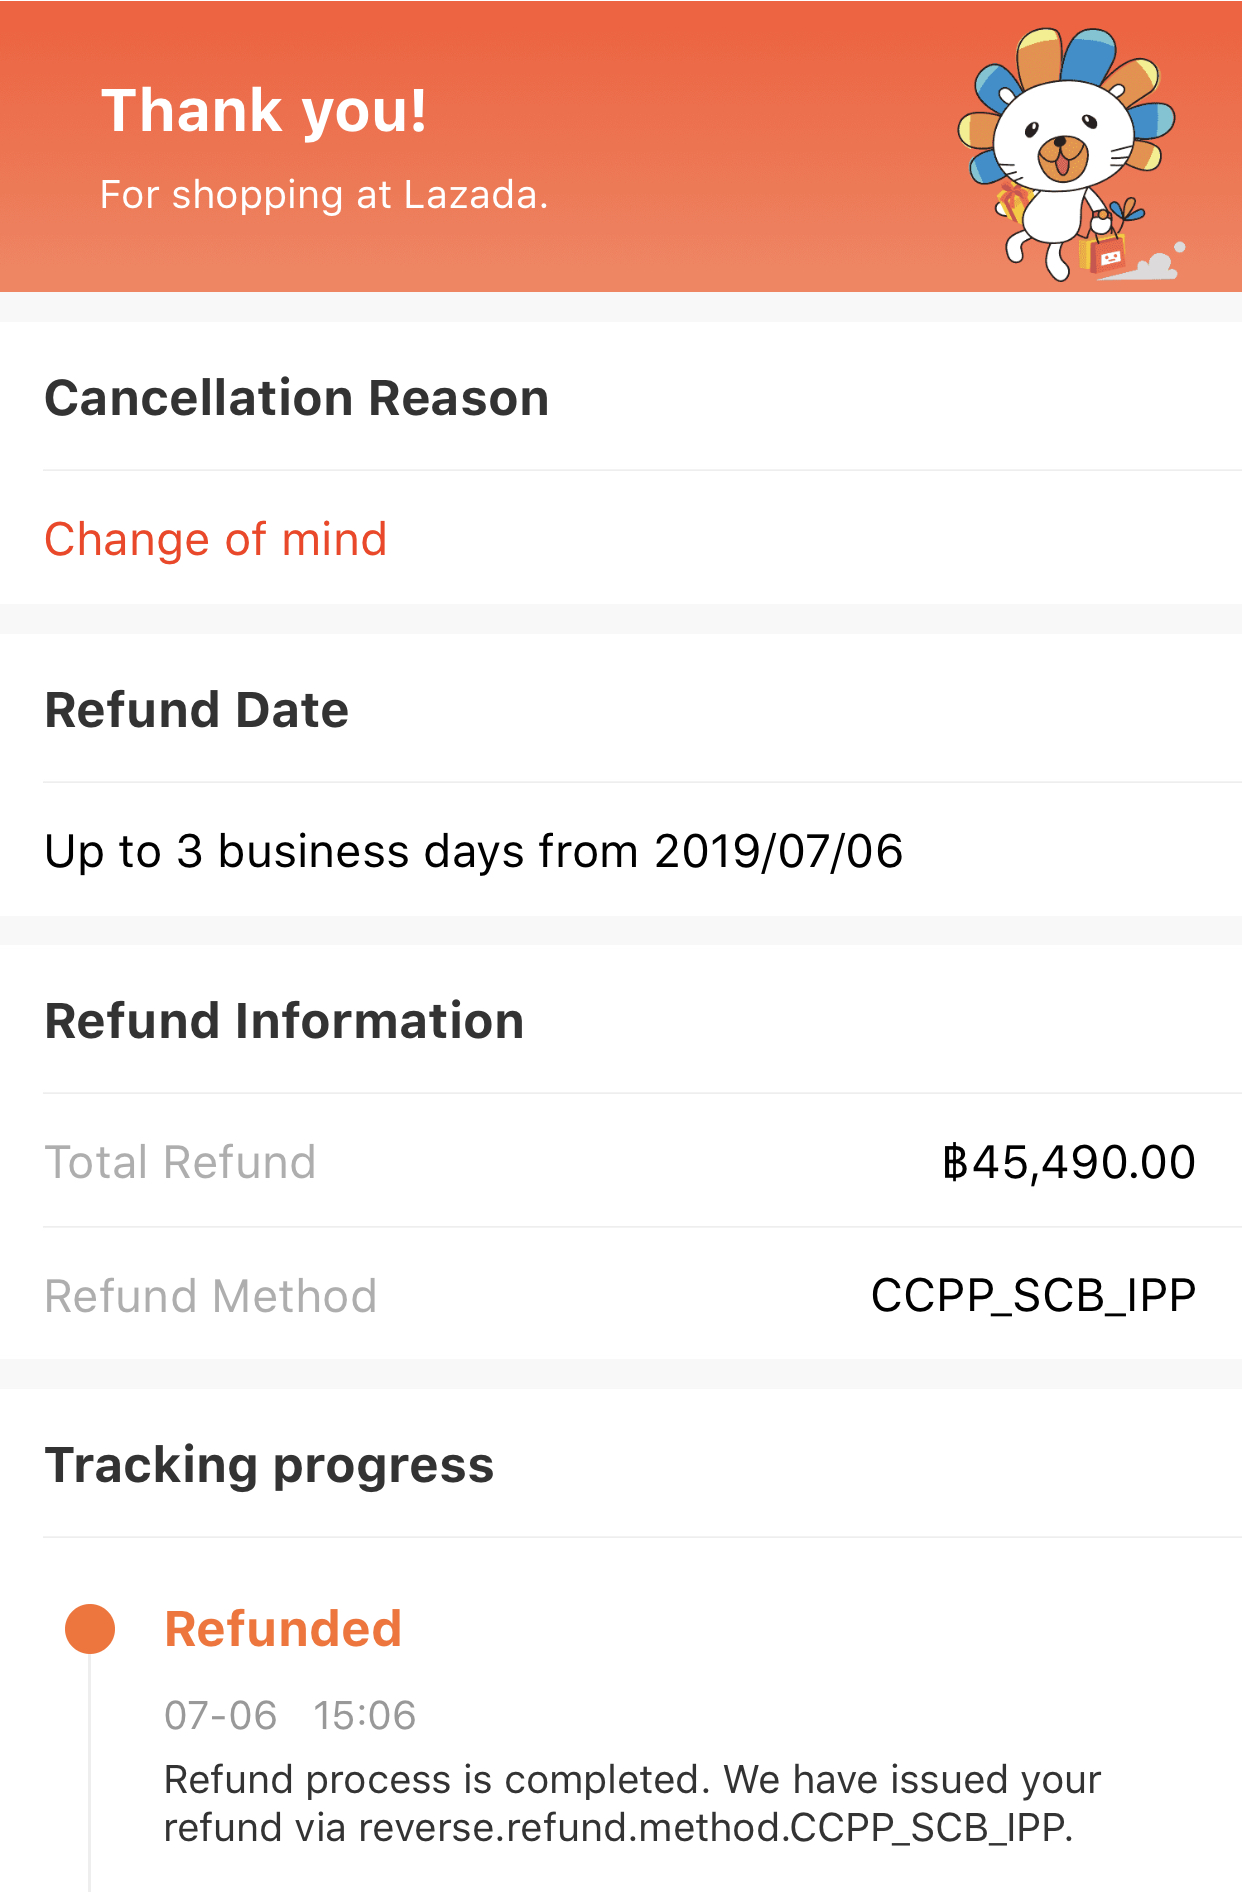Viewport: 1242px width, 1892px height.
Task: Select the ฿45,490.00 refund amount
Action: point(1069,1162)
